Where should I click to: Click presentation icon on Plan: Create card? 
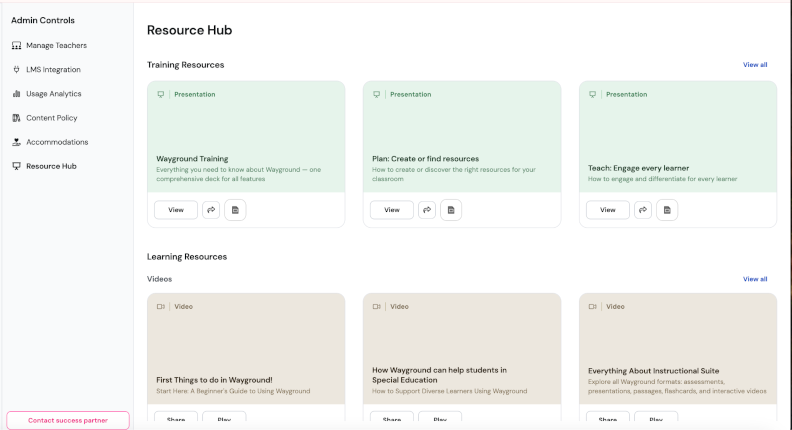(x=376, y=94)
